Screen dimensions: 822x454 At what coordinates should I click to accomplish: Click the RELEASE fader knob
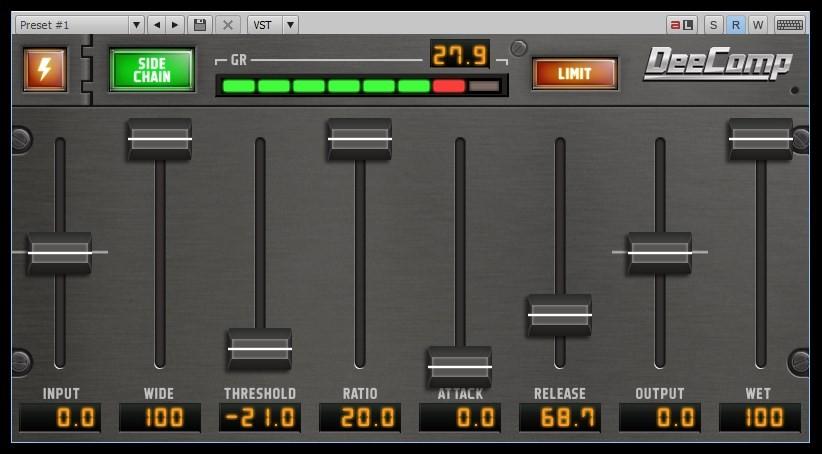(x=560, y=315)
